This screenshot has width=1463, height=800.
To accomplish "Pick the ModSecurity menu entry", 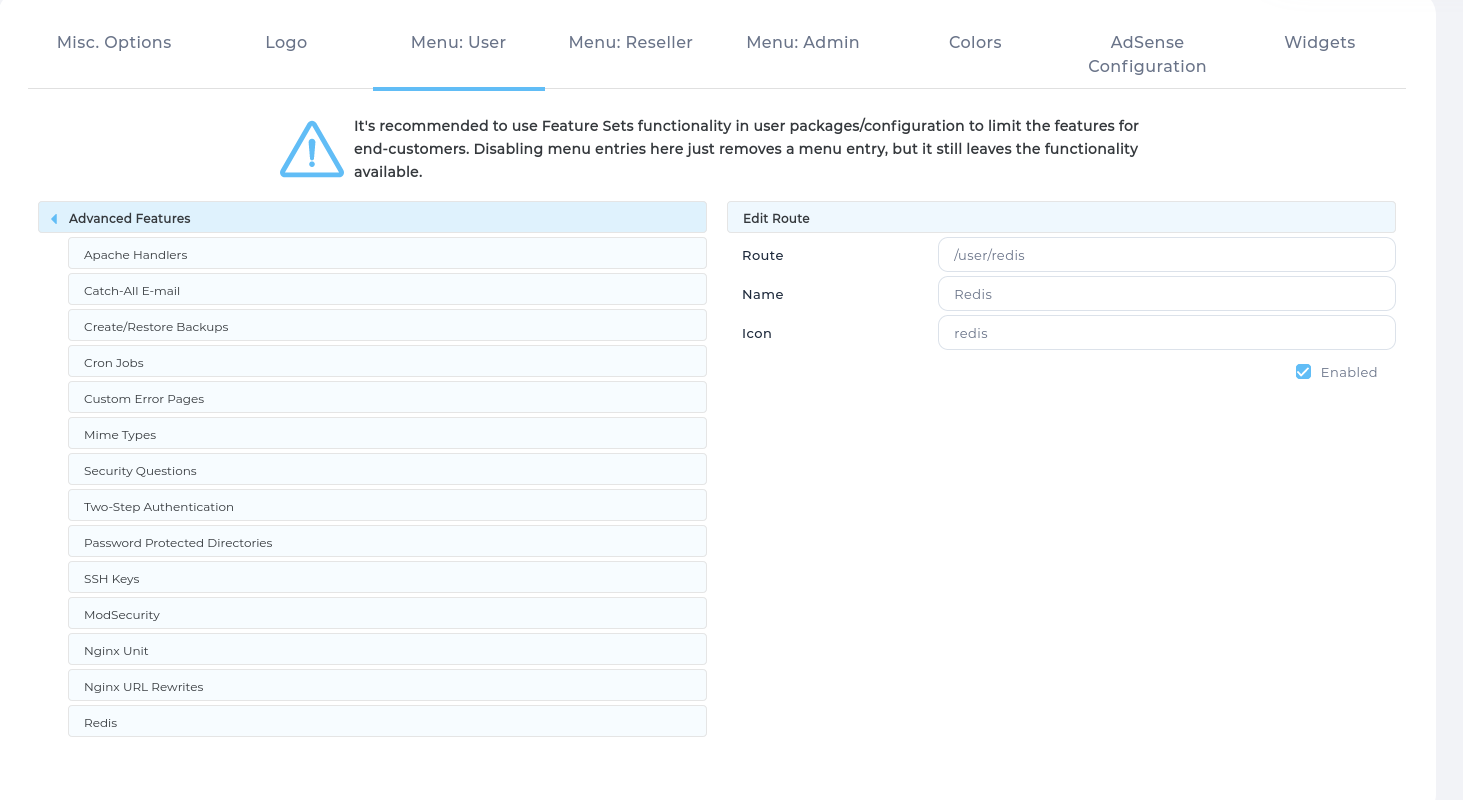I will 387,615.
